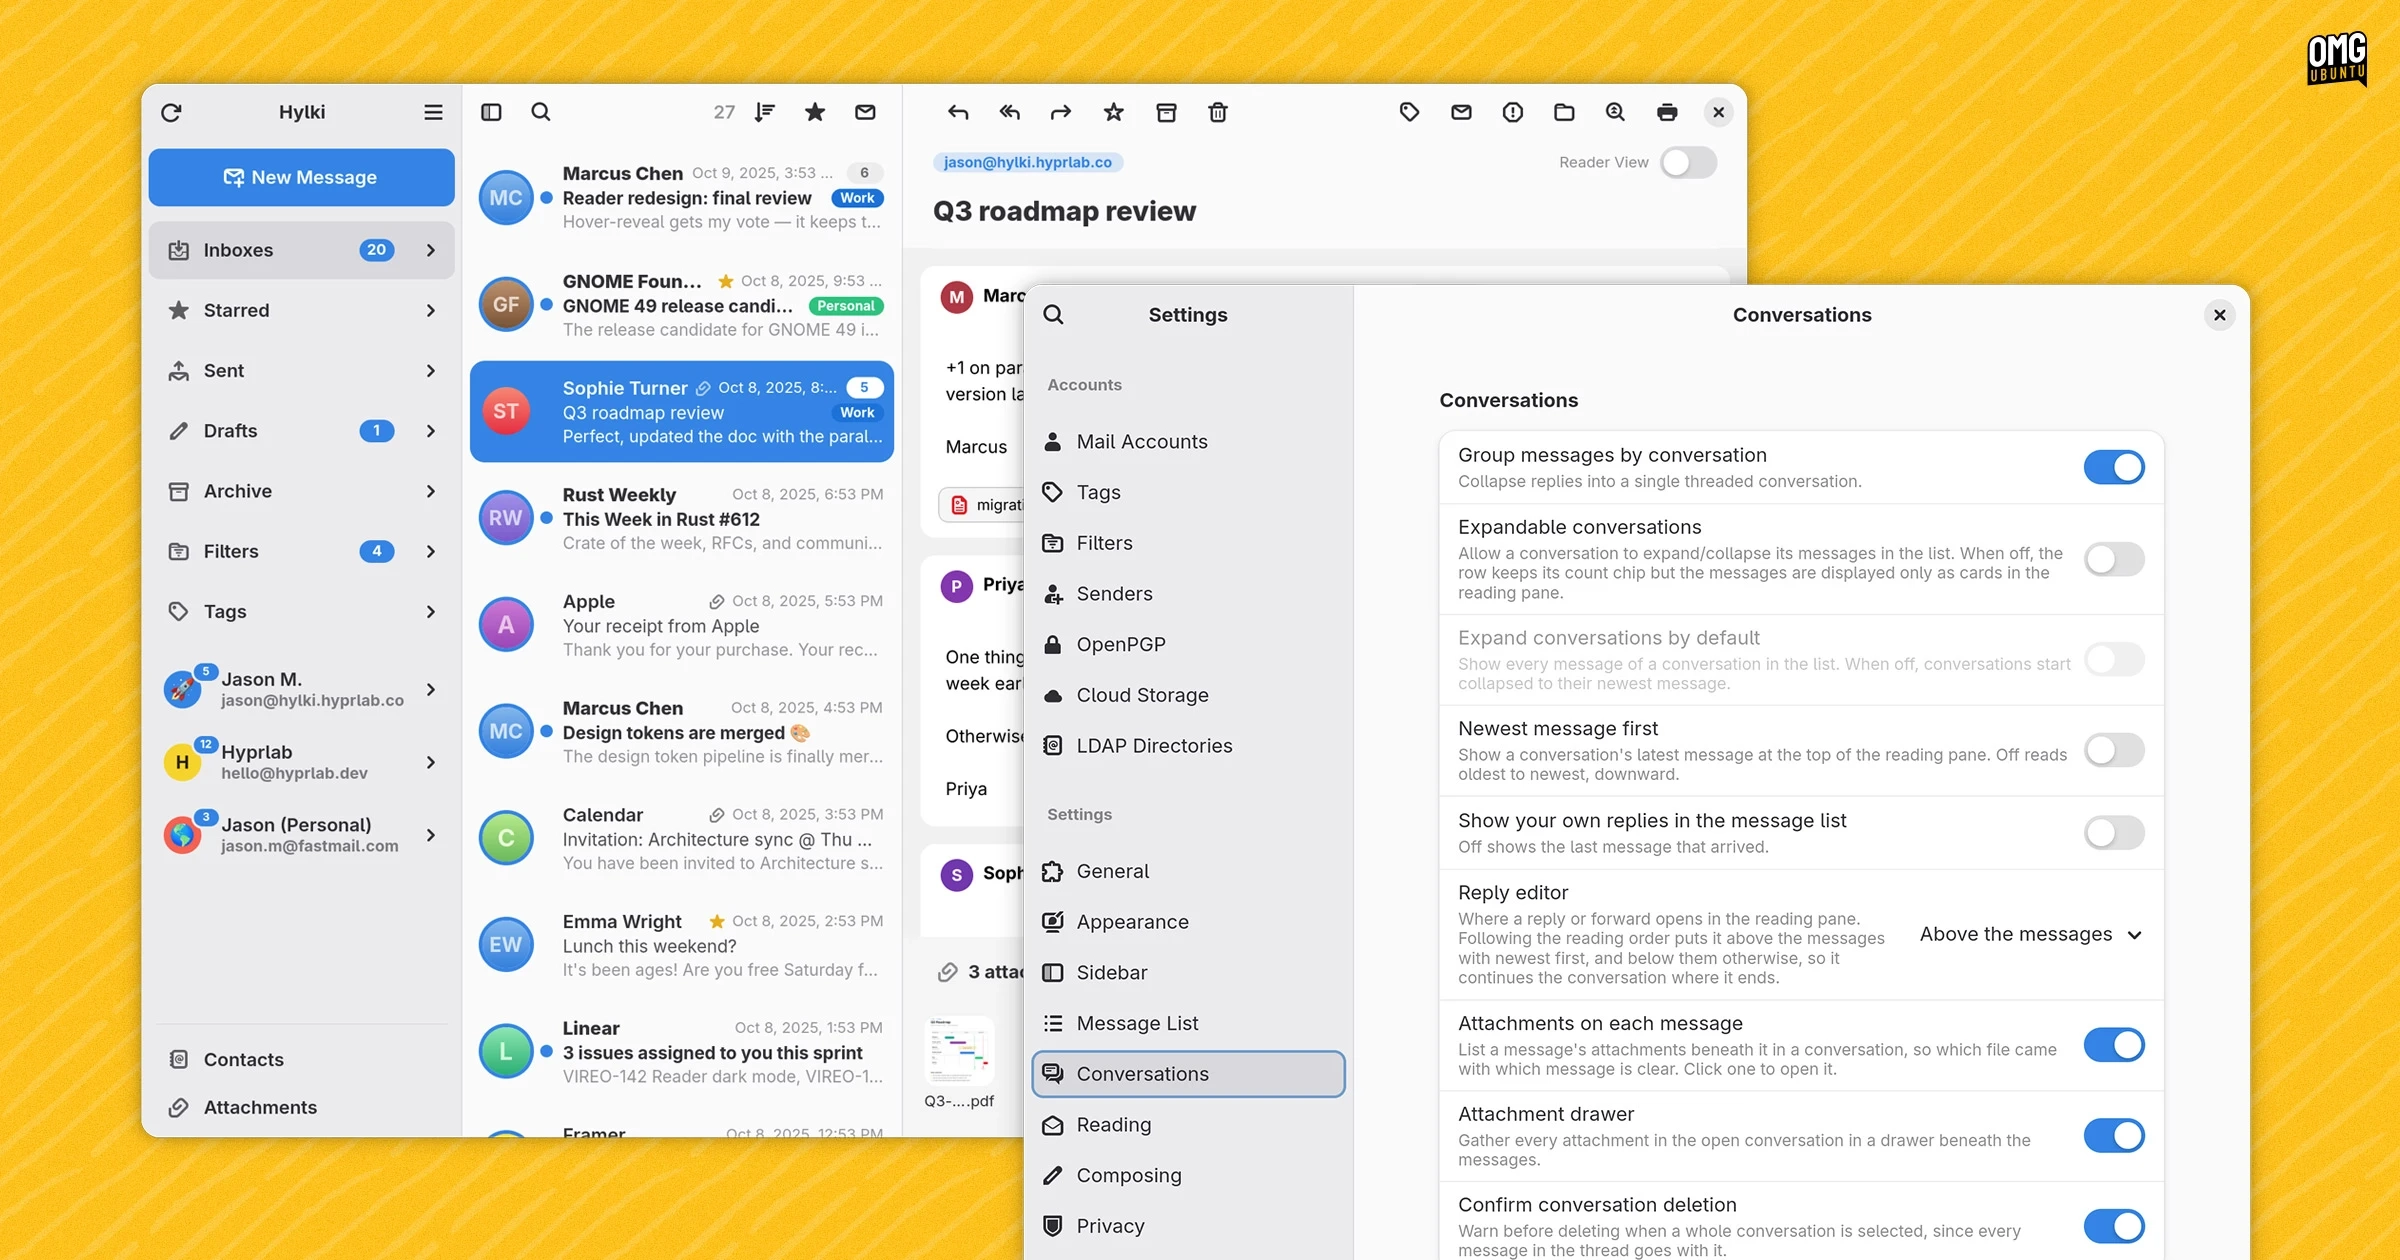Open the OpenPGP settings page

1188,644
